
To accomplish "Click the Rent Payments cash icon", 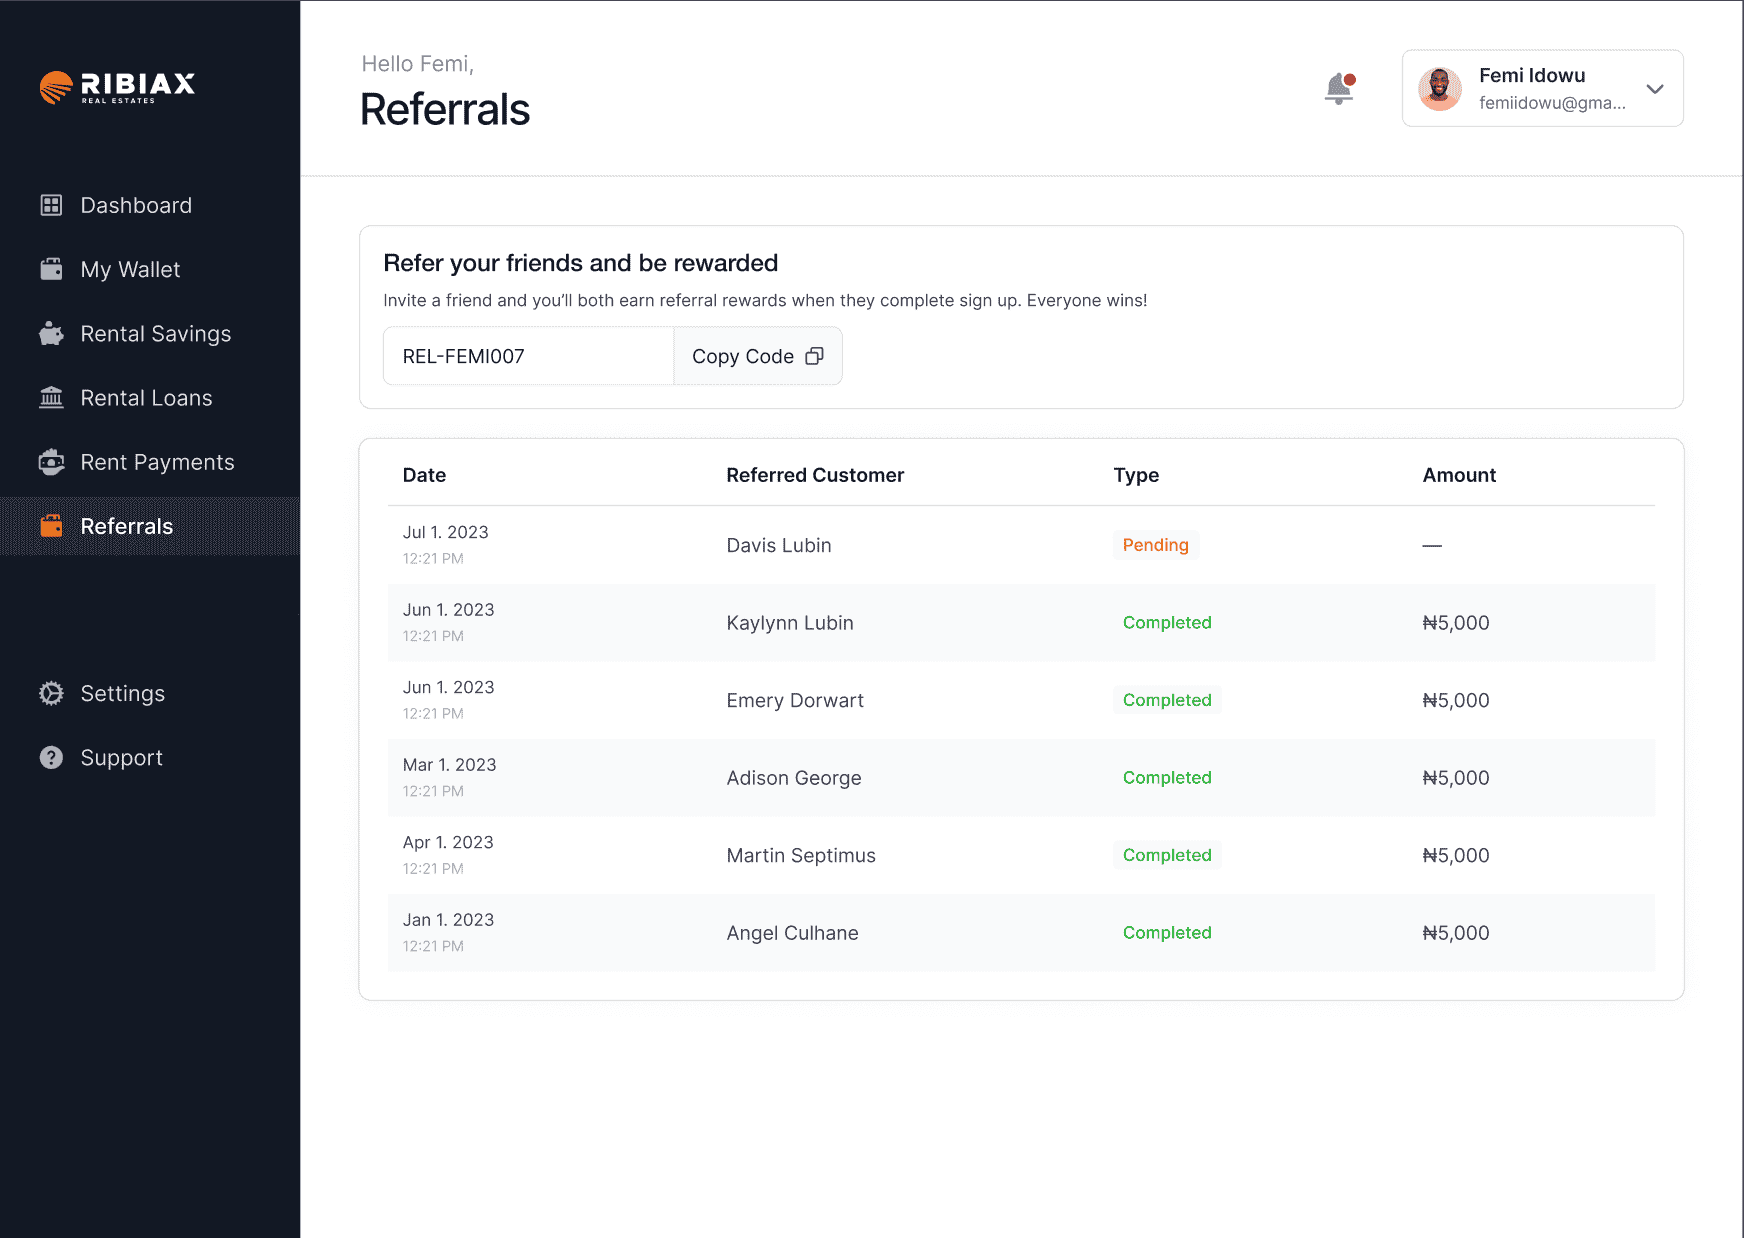I will point(51,462).
